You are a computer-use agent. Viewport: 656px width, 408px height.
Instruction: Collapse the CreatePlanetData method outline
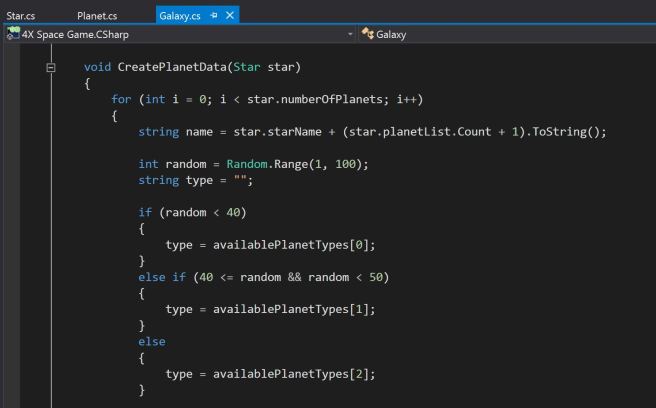(50, 68)
